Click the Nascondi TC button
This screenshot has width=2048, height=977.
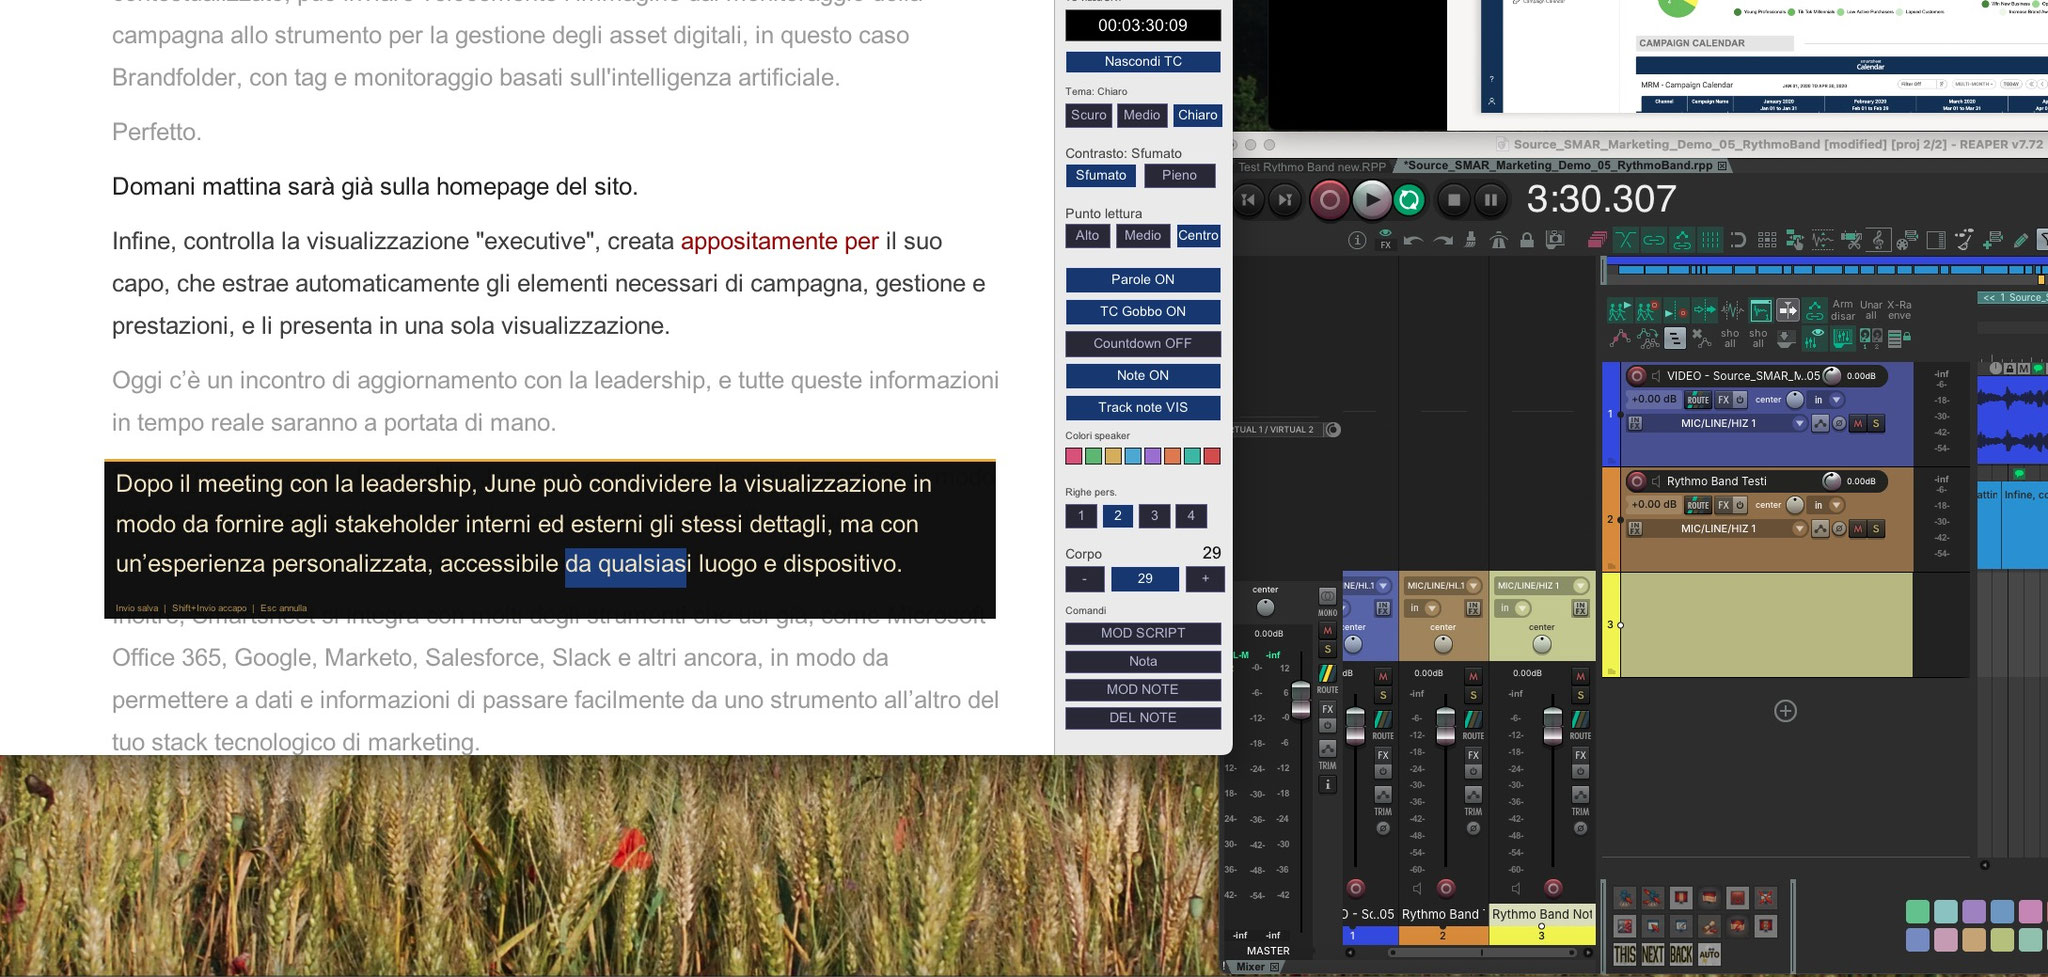click(1143, 62)
